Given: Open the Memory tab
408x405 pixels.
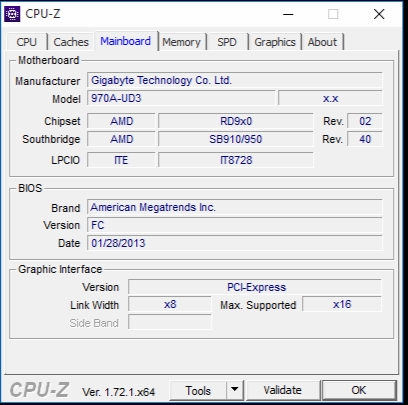Looking at the screenshot, I should tap(182, 42).
